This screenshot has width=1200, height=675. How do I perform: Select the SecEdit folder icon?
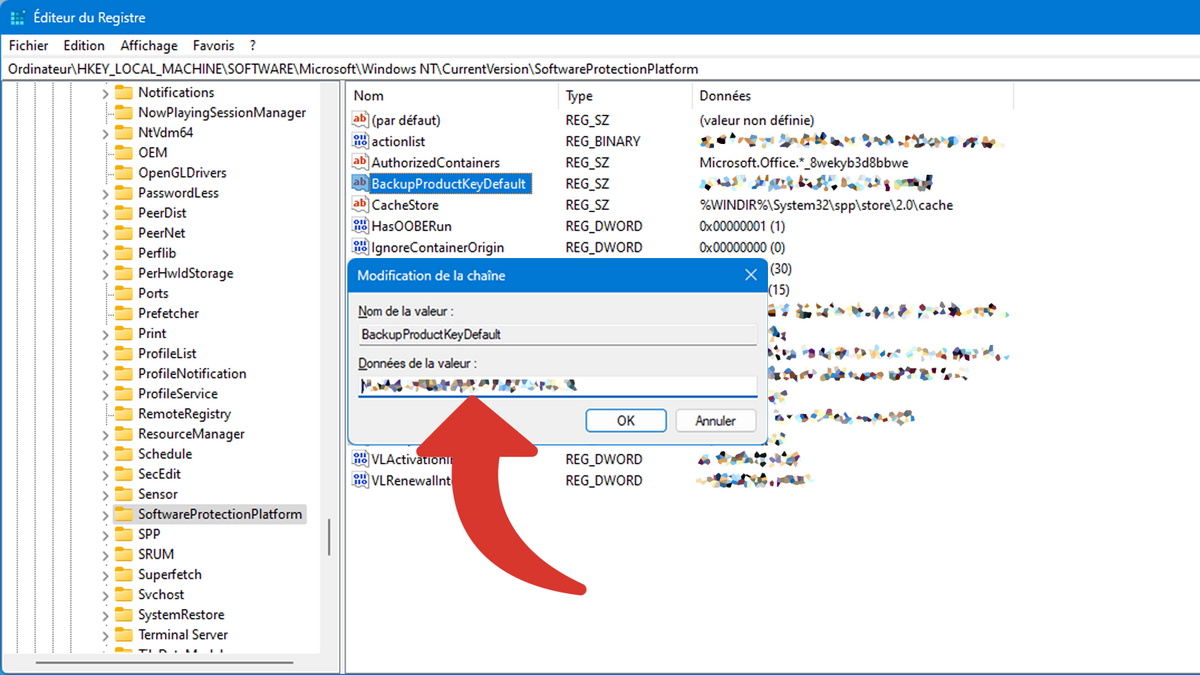point(123,474)
